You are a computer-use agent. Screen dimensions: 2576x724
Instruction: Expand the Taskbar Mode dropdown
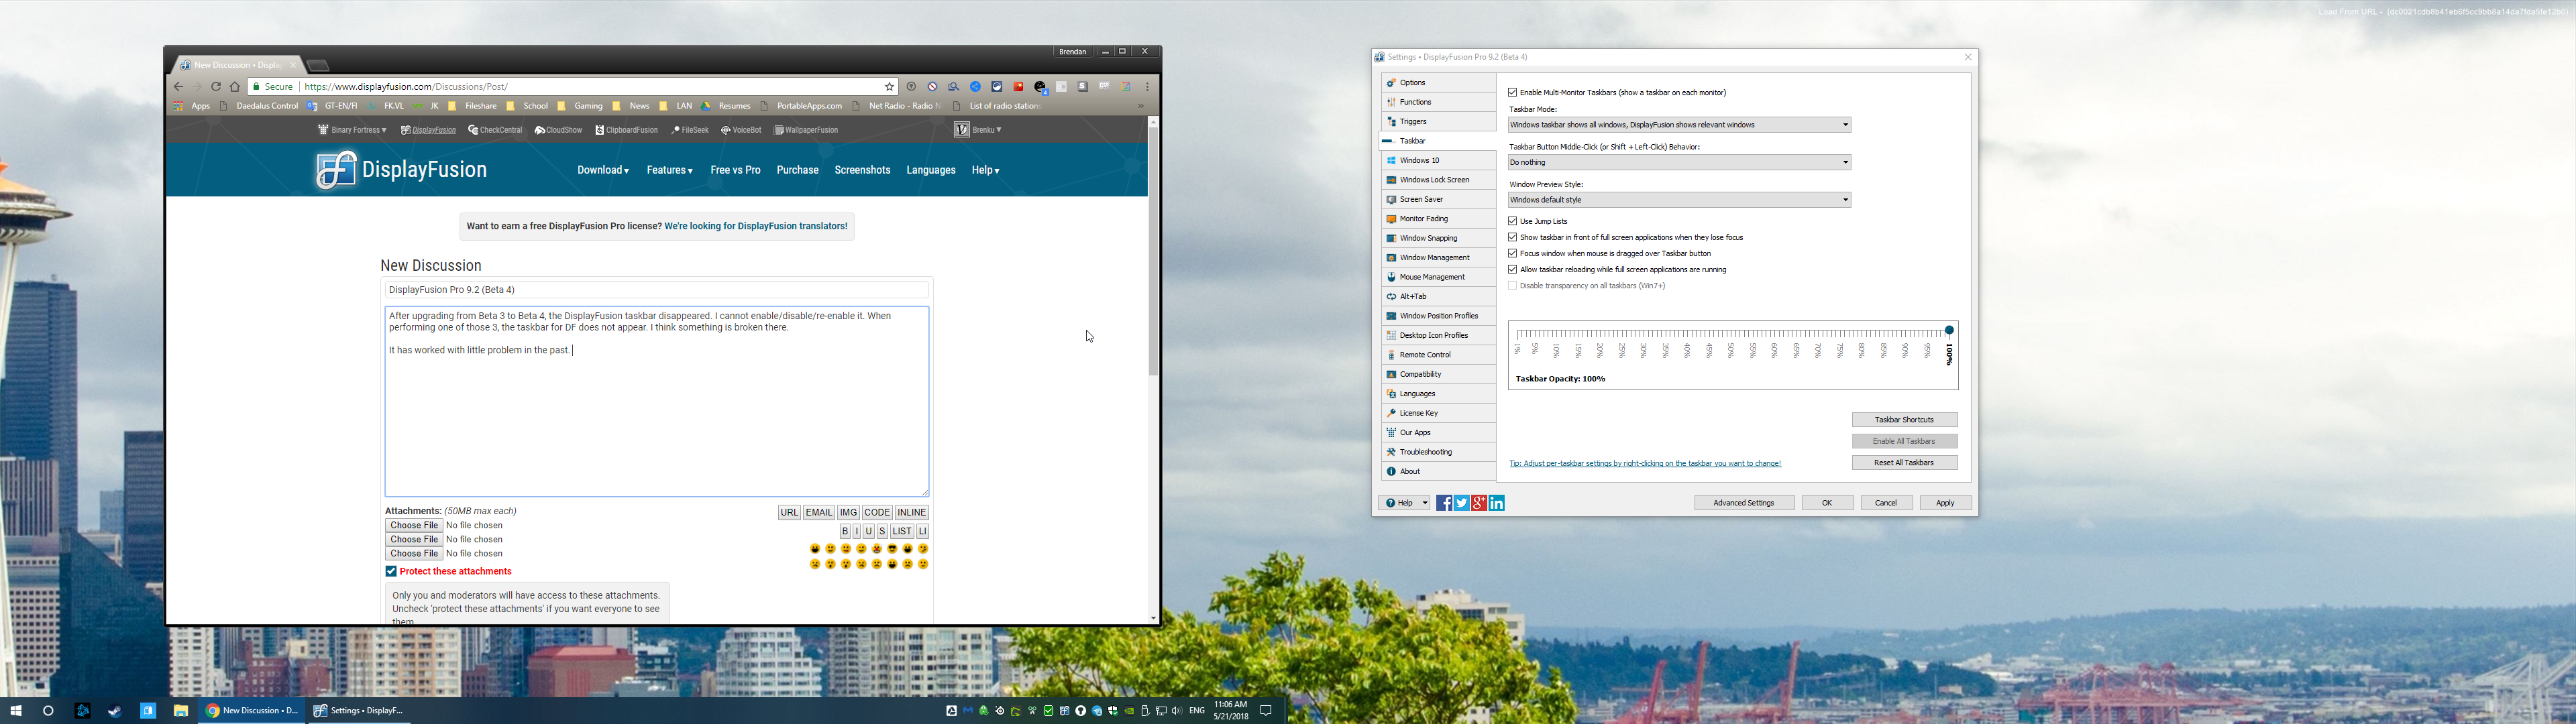[x=1679, y=125]
